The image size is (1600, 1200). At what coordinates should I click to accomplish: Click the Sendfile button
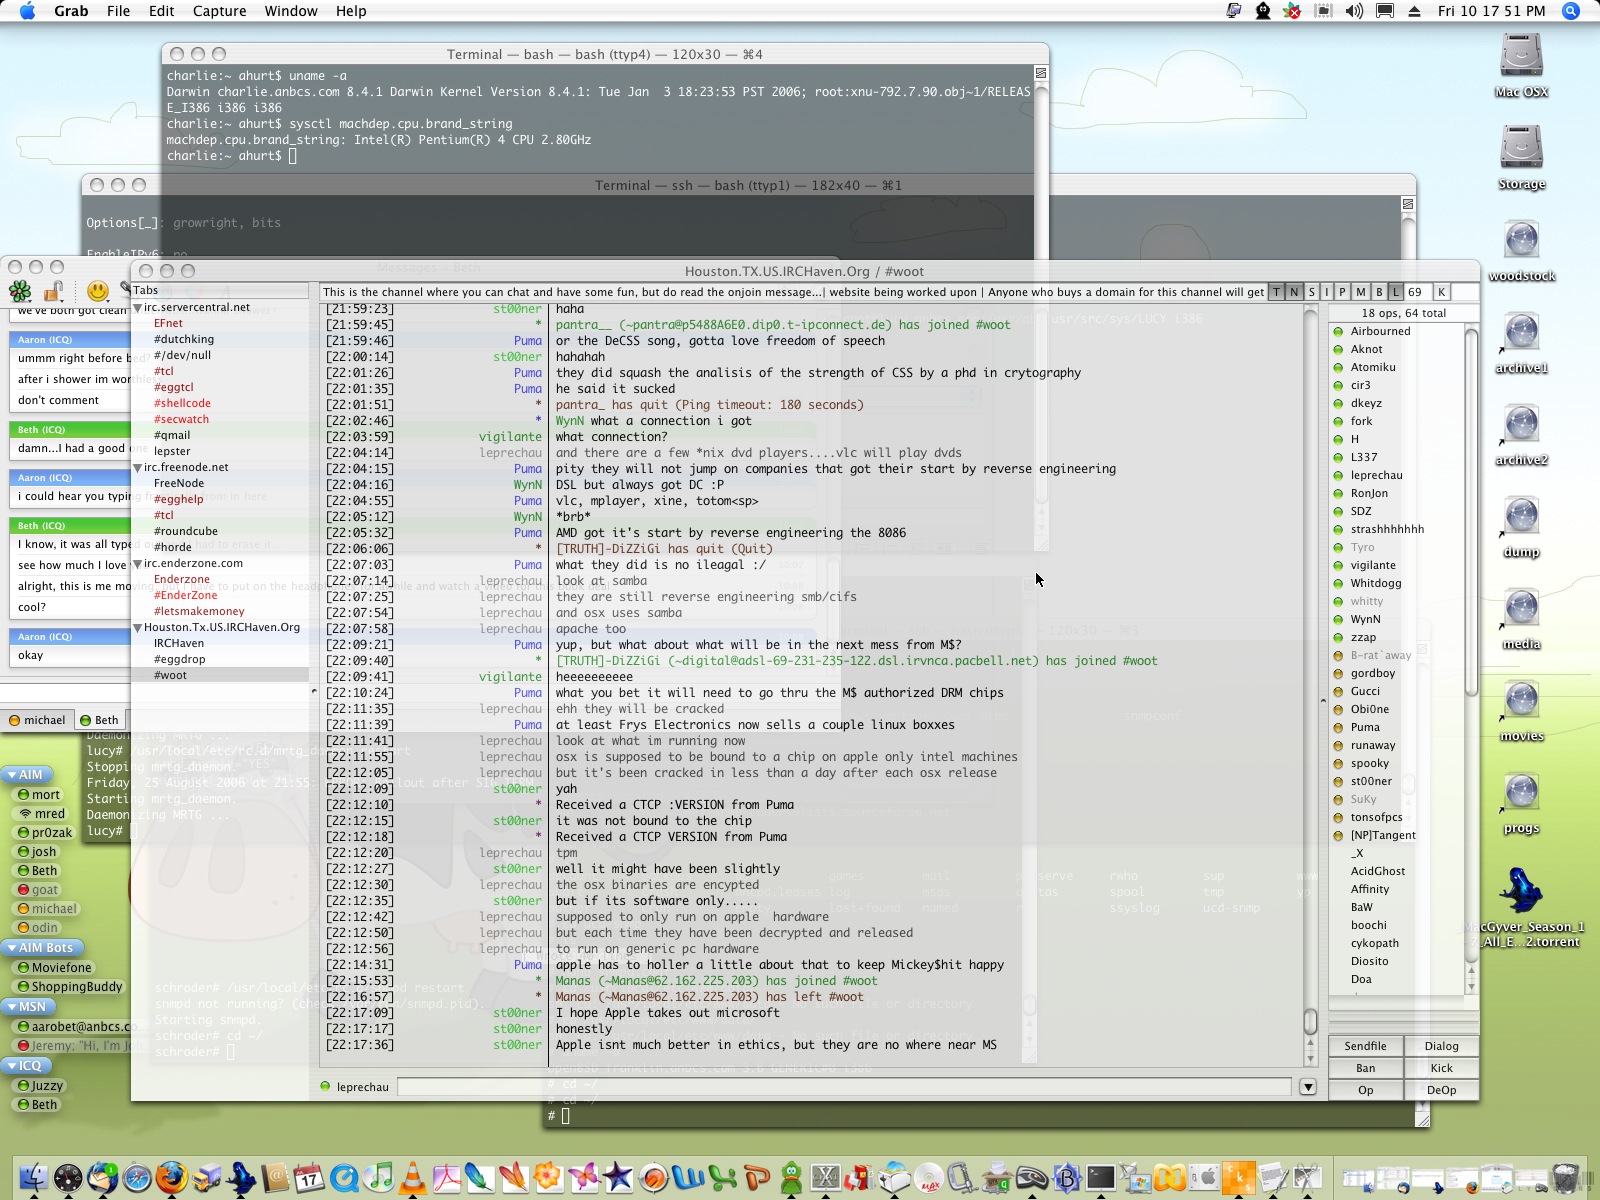click(x=1365, y=1046)
